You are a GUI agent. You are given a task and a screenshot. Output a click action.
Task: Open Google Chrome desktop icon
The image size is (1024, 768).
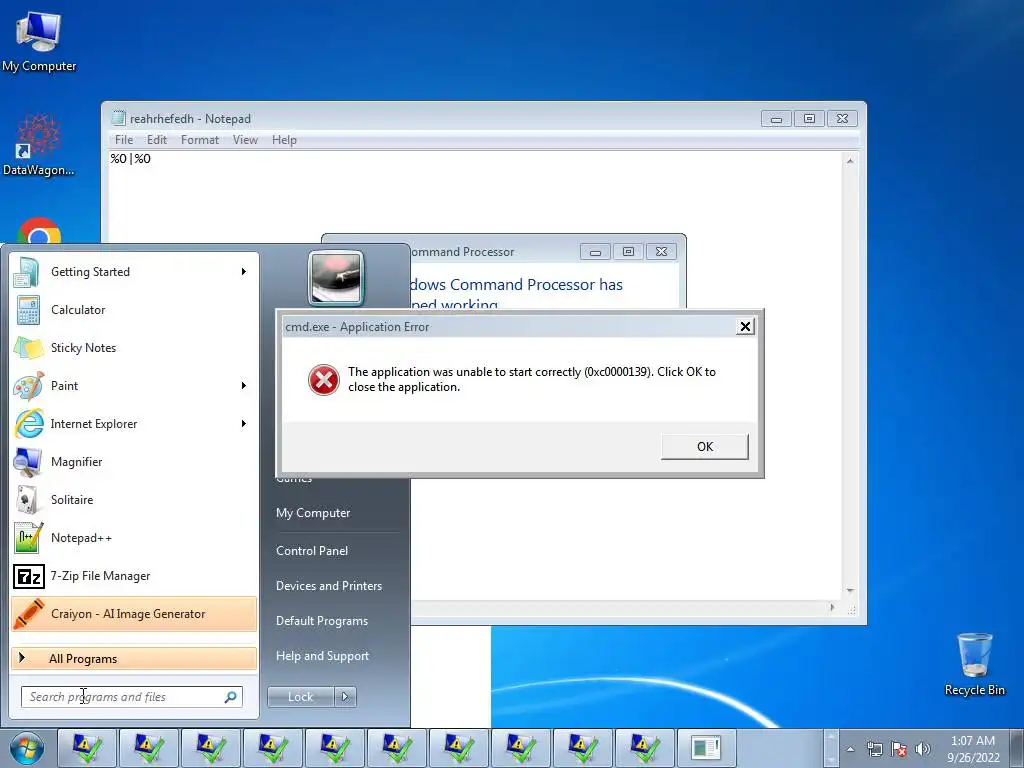point(39,231)
